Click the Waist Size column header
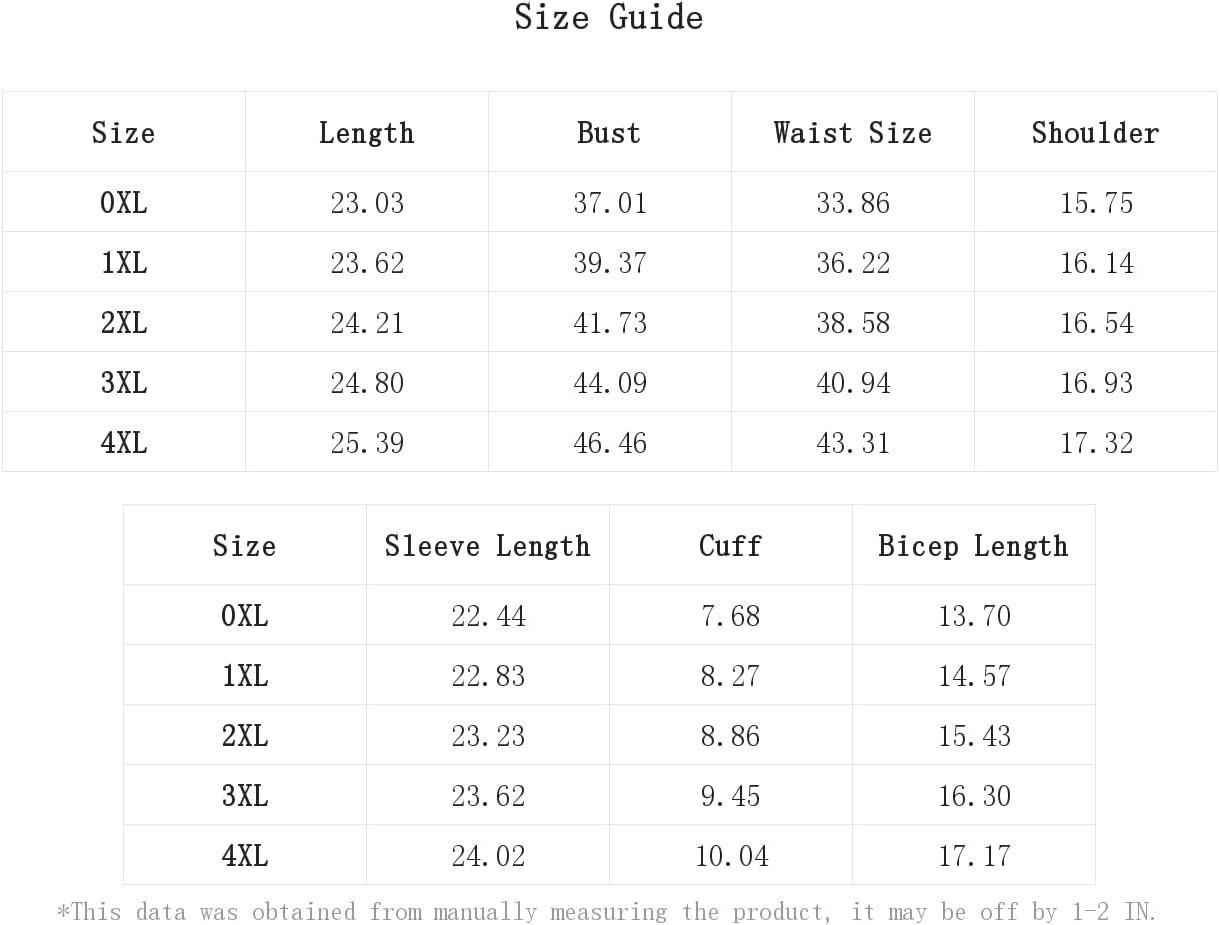 click(852, 133)
